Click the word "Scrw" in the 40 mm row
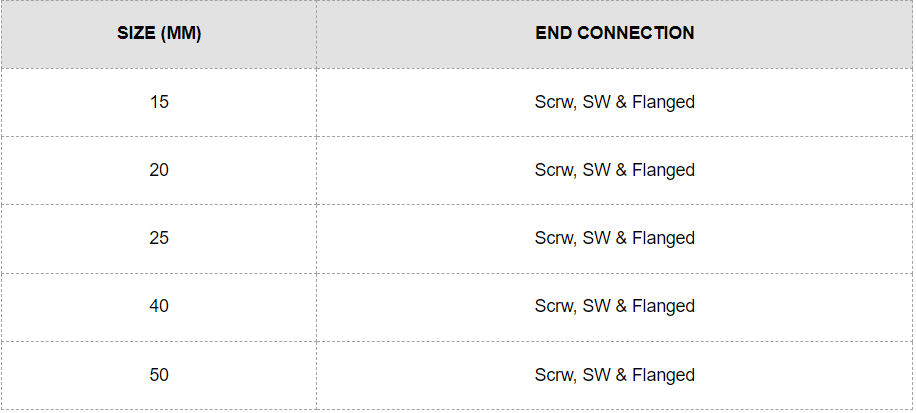The image size is (916, 413). pos(553,306)
